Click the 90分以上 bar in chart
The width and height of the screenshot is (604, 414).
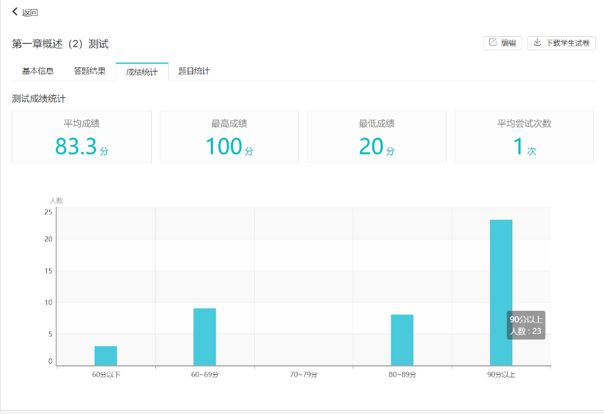coord(501,292)
